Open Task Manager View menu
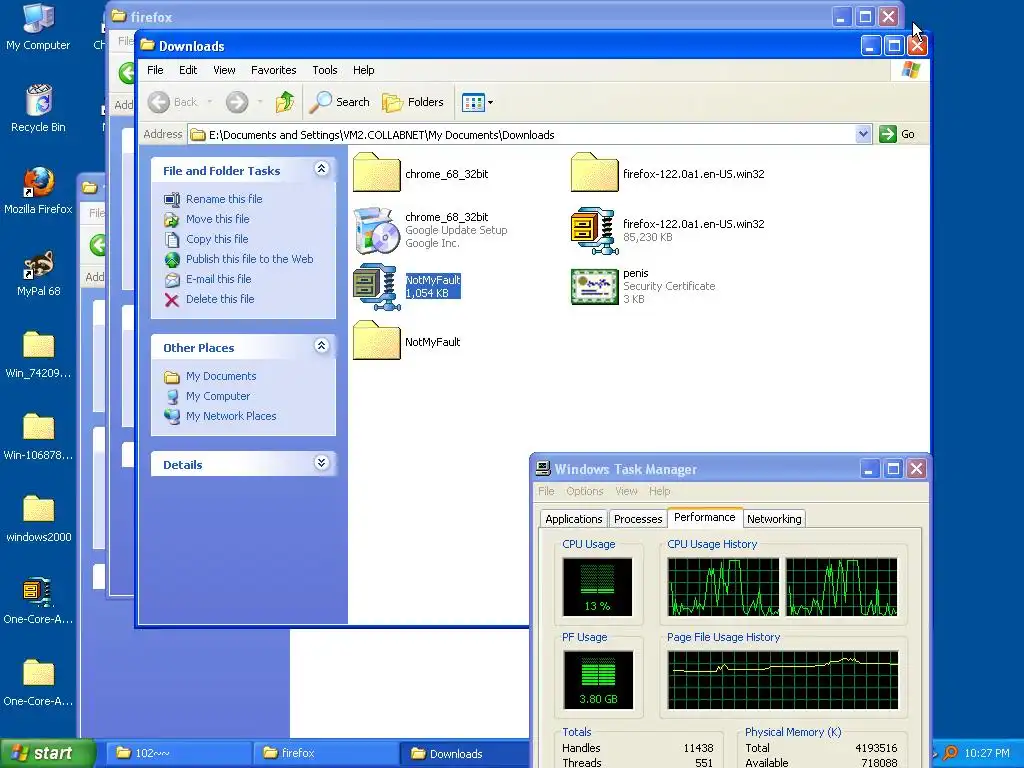Image resolution: width=1024 pixels, height=768 pixels. click(626, 491)
